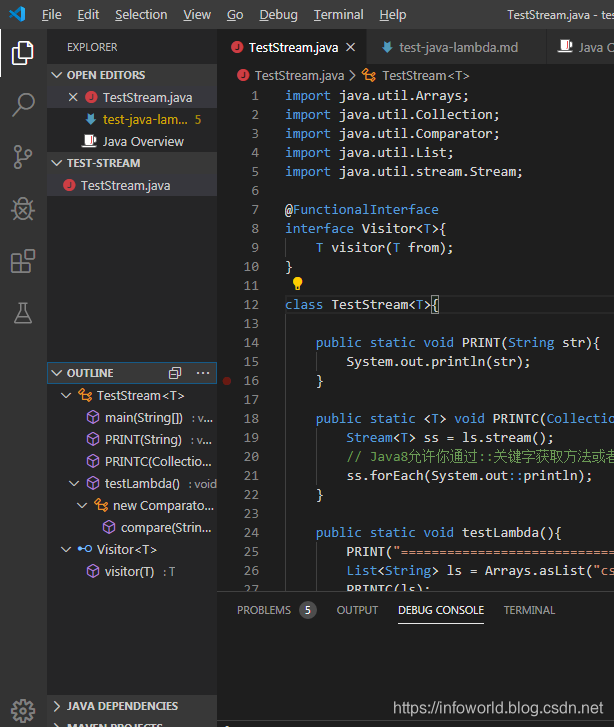Collapse the new Comparator outline node
Image resolution: width=614 pixels, height=727 pixels.
pos(82,505)
